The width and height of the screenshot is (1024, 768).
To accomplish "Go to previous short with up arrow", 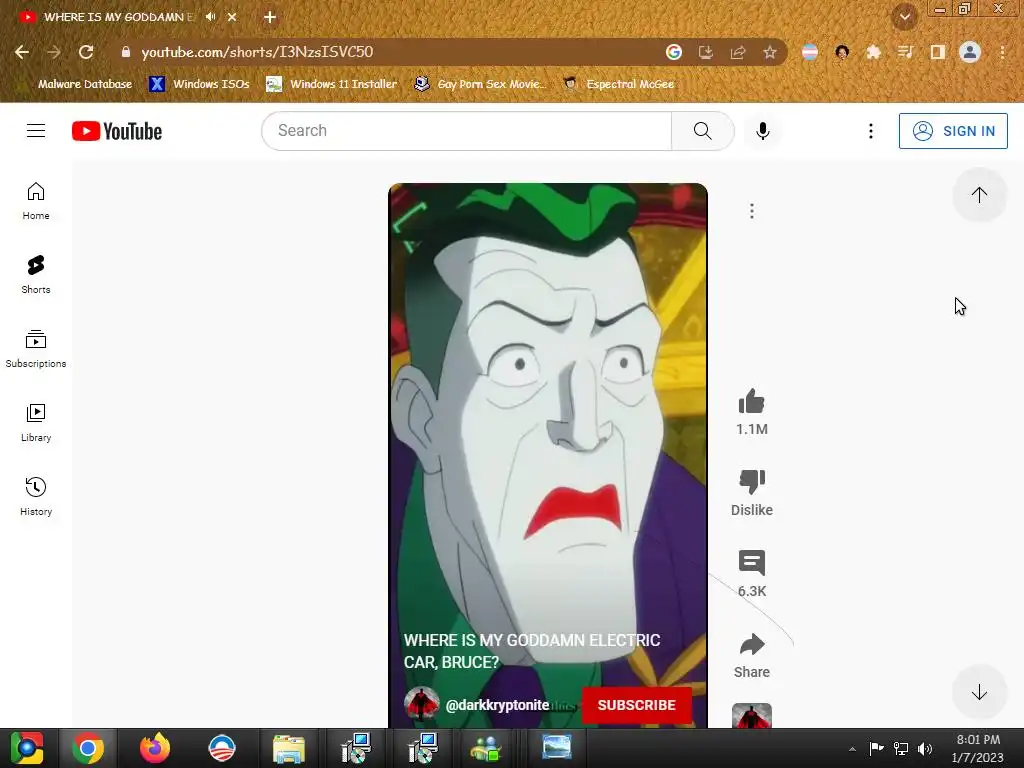I will coord(979,195).
